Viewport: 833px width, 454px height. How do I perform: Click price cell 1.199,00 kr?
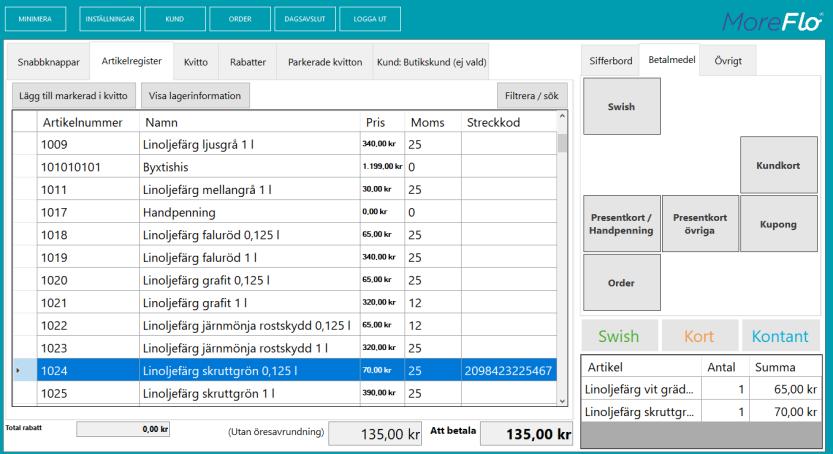click(x=382, y=166)
